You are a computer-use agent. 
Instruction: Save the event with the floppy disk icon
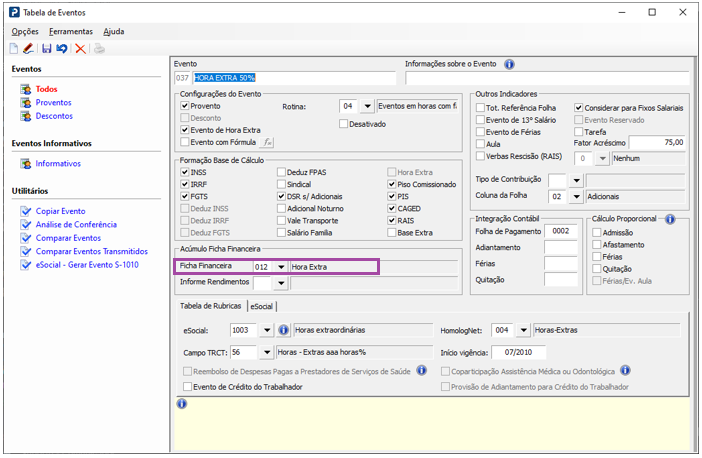(x=47, y=48)
